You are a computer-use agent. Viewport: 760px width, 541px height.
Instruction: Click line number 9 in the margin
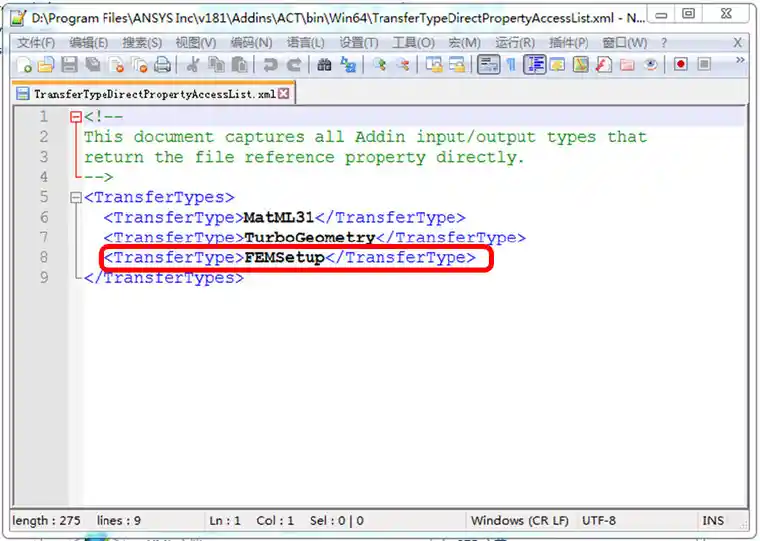point(44,277)
